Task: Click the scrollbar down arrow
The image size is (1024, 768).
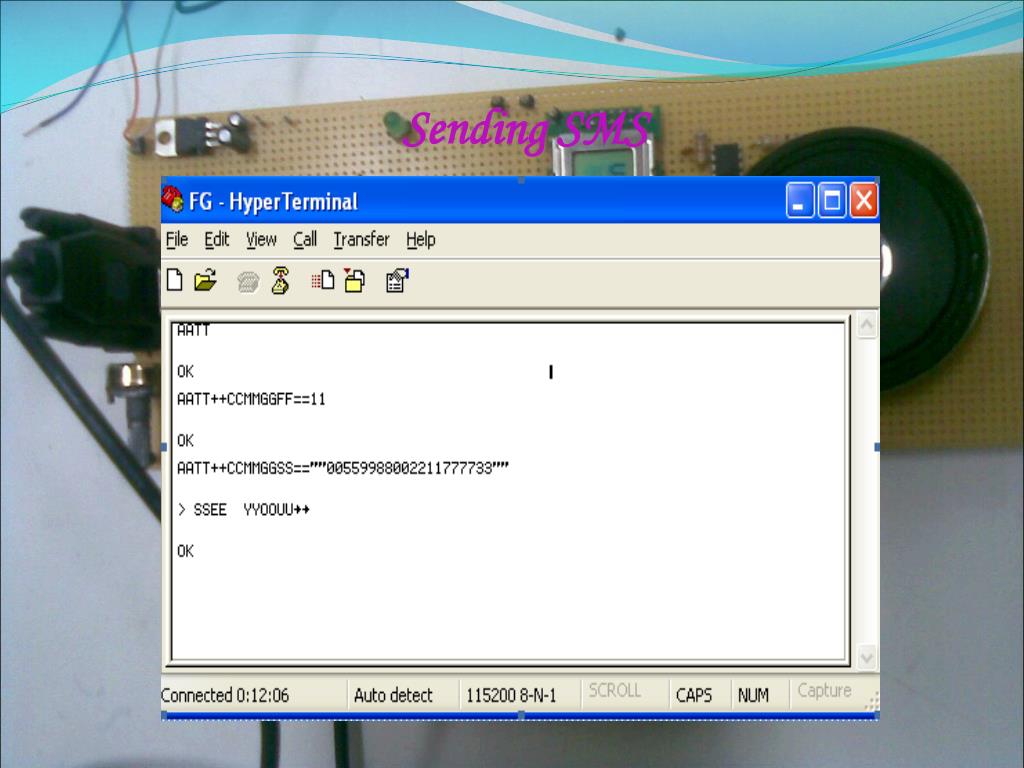Action: (867, 657)
